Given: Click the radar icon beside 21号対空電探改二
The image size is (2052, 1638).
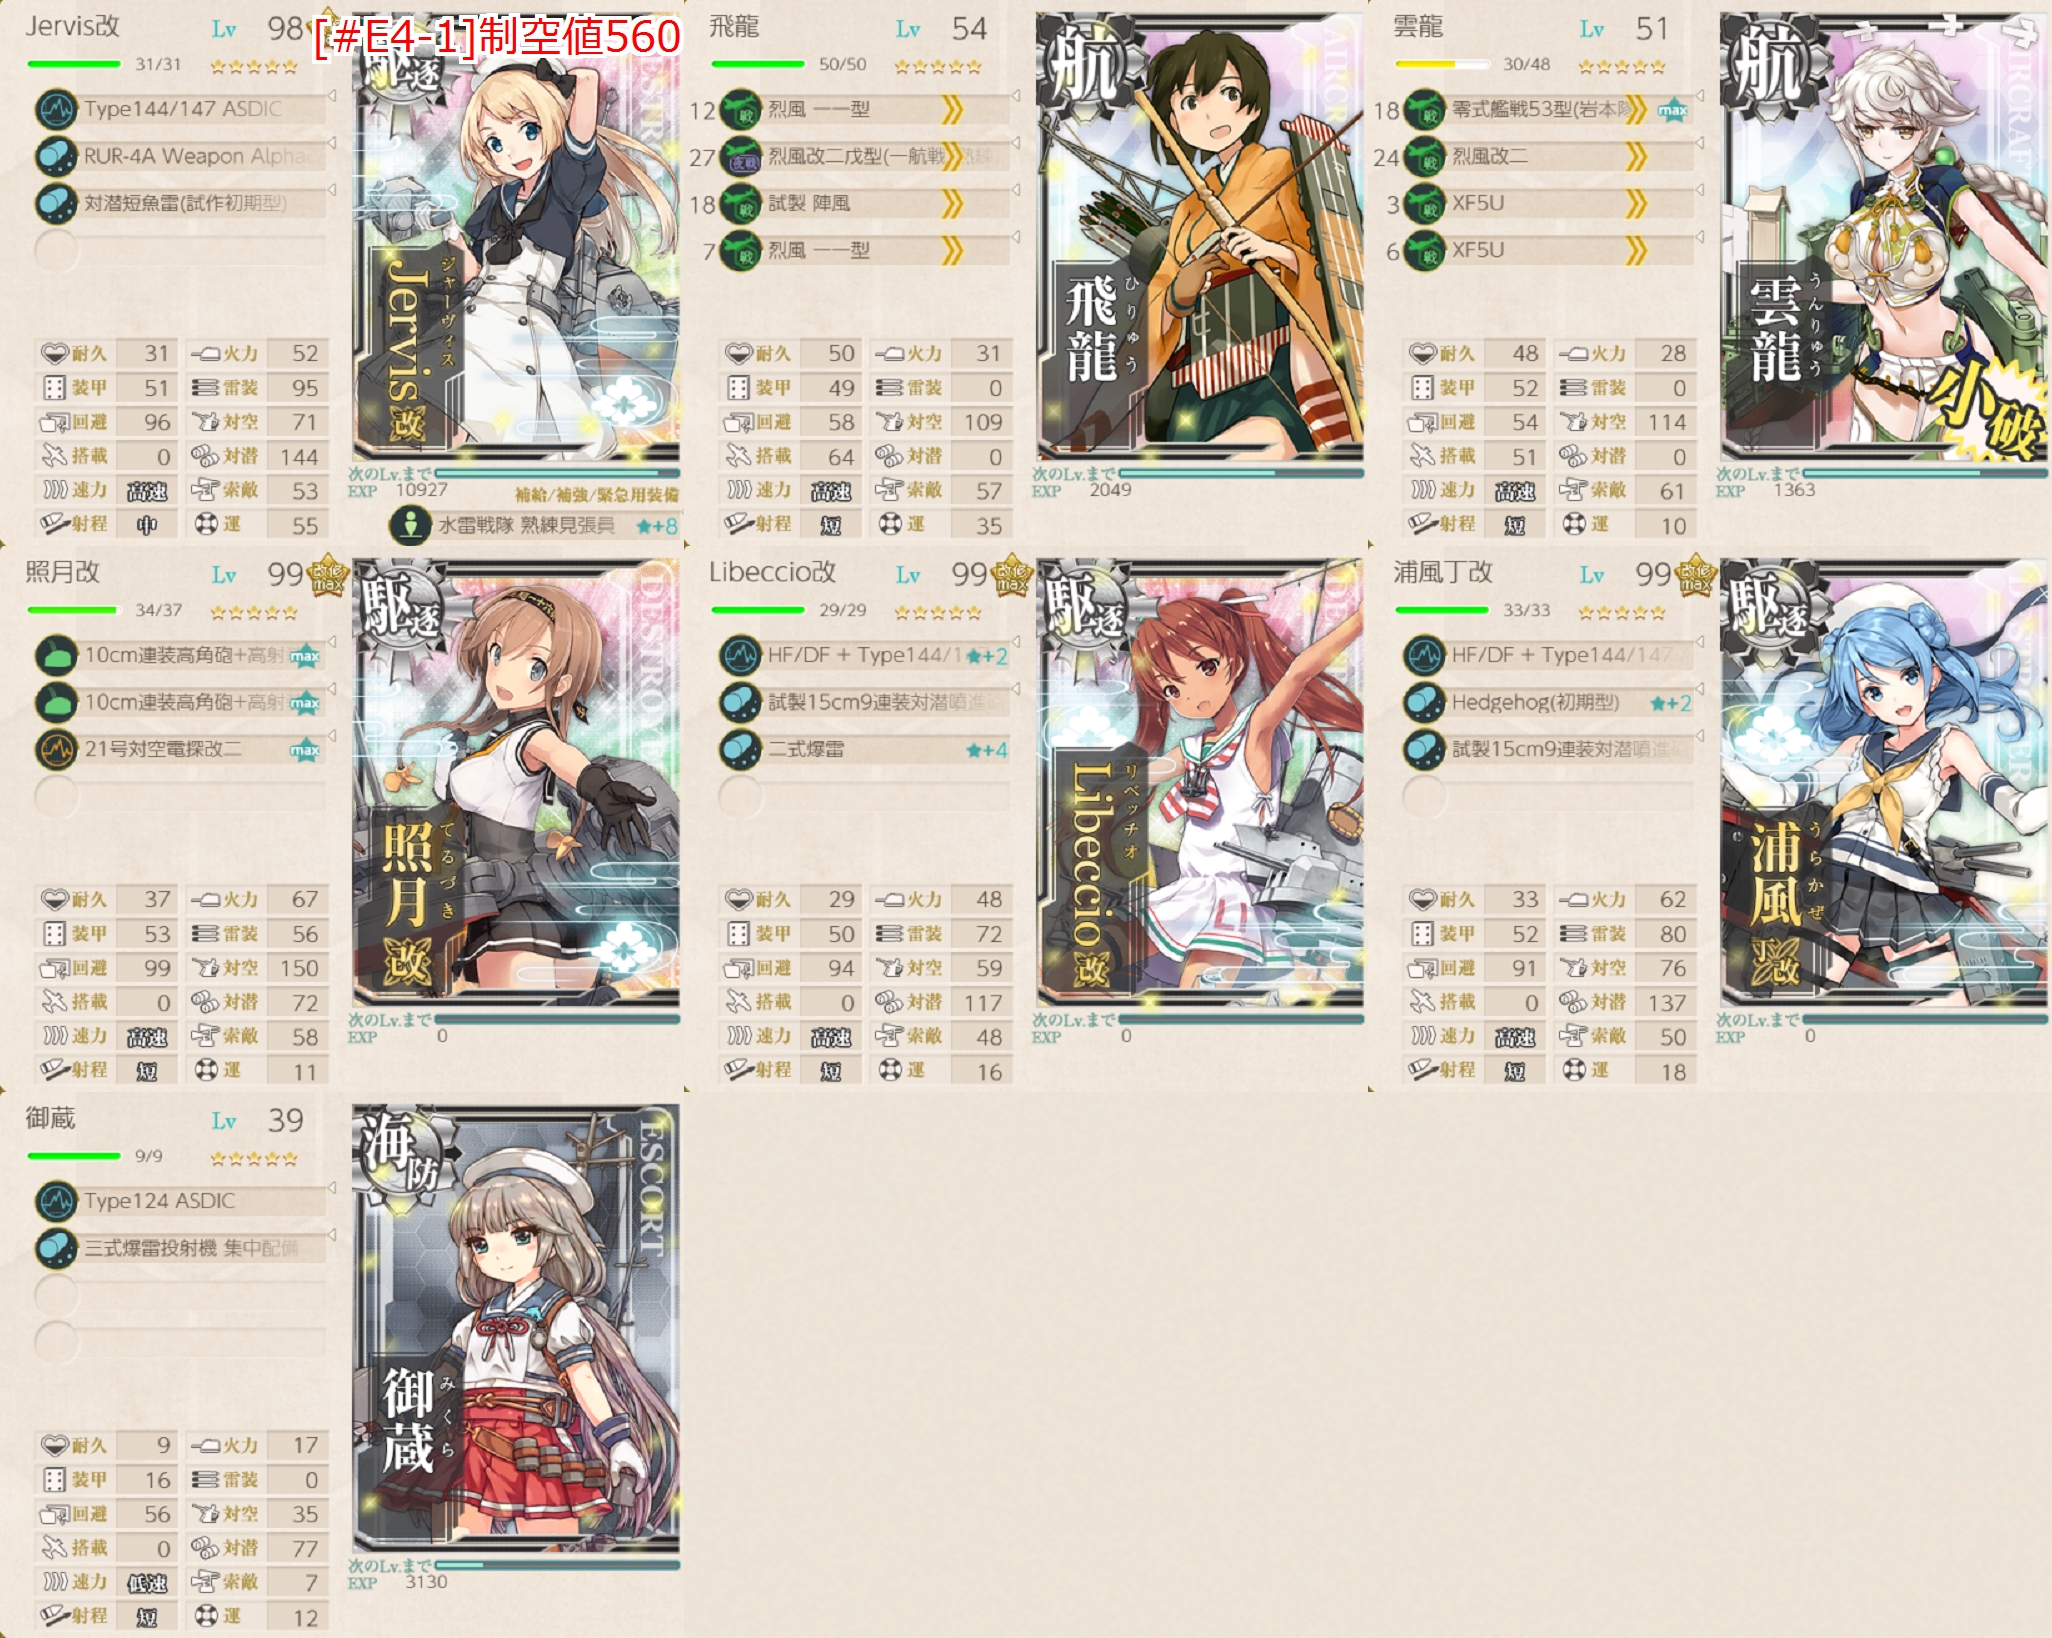Looking at the screenshot, I should point(56,749).
